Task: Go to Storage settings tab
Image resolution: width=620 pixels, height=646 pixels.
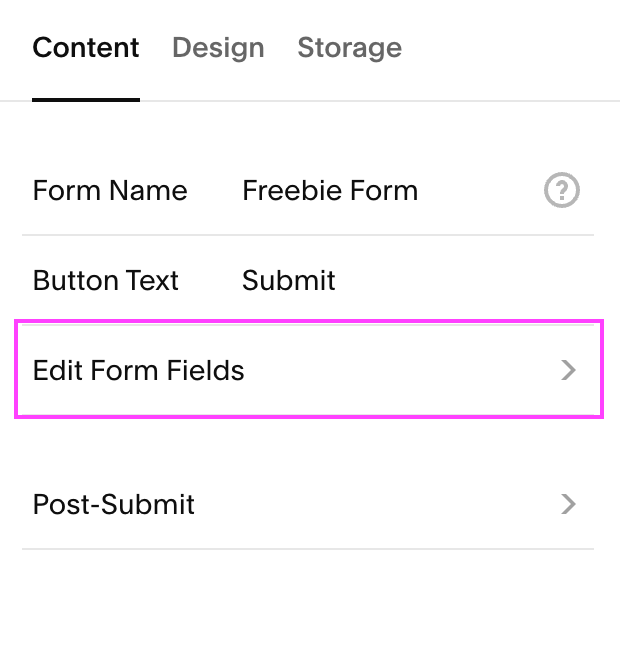Action: pyautogui.click(x=349, y=48)
